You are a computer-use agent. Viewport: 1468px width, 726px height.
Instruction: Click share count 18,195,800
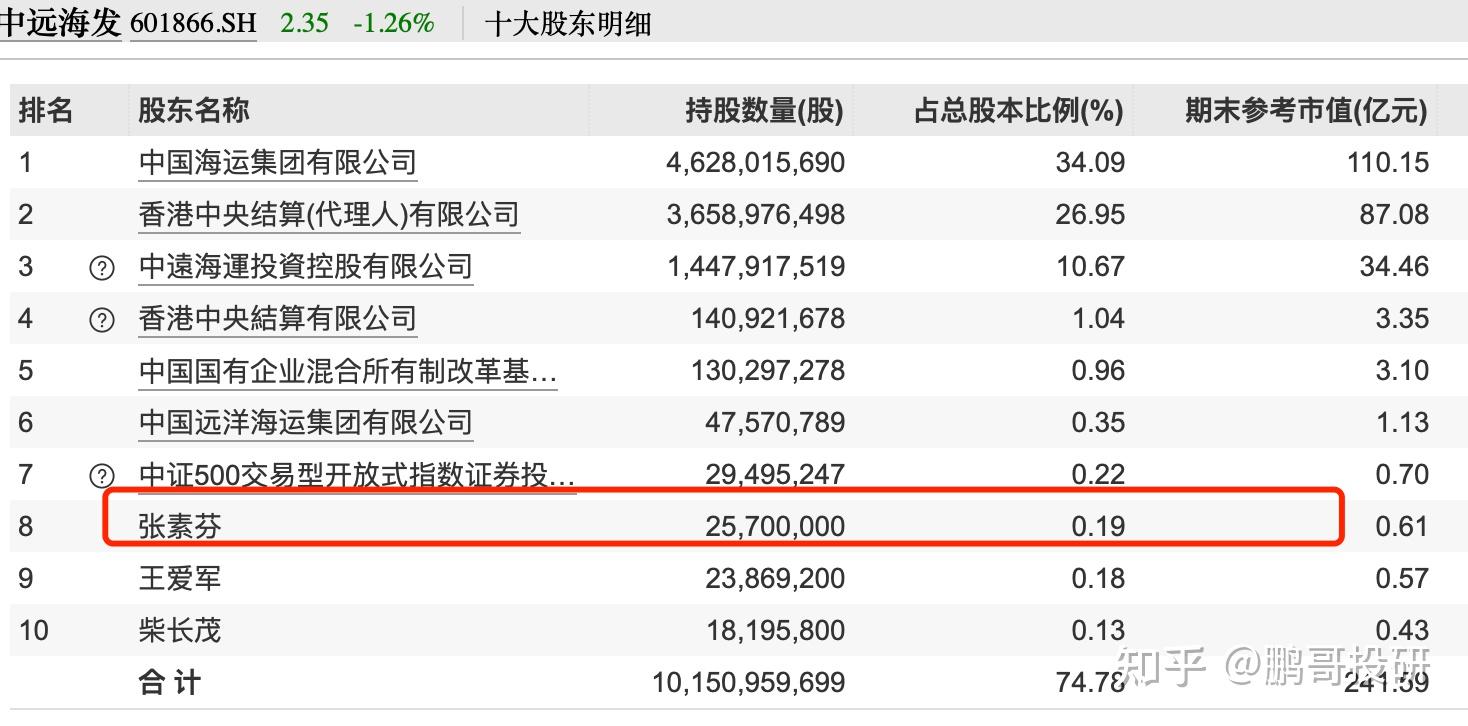click(775, 631)
